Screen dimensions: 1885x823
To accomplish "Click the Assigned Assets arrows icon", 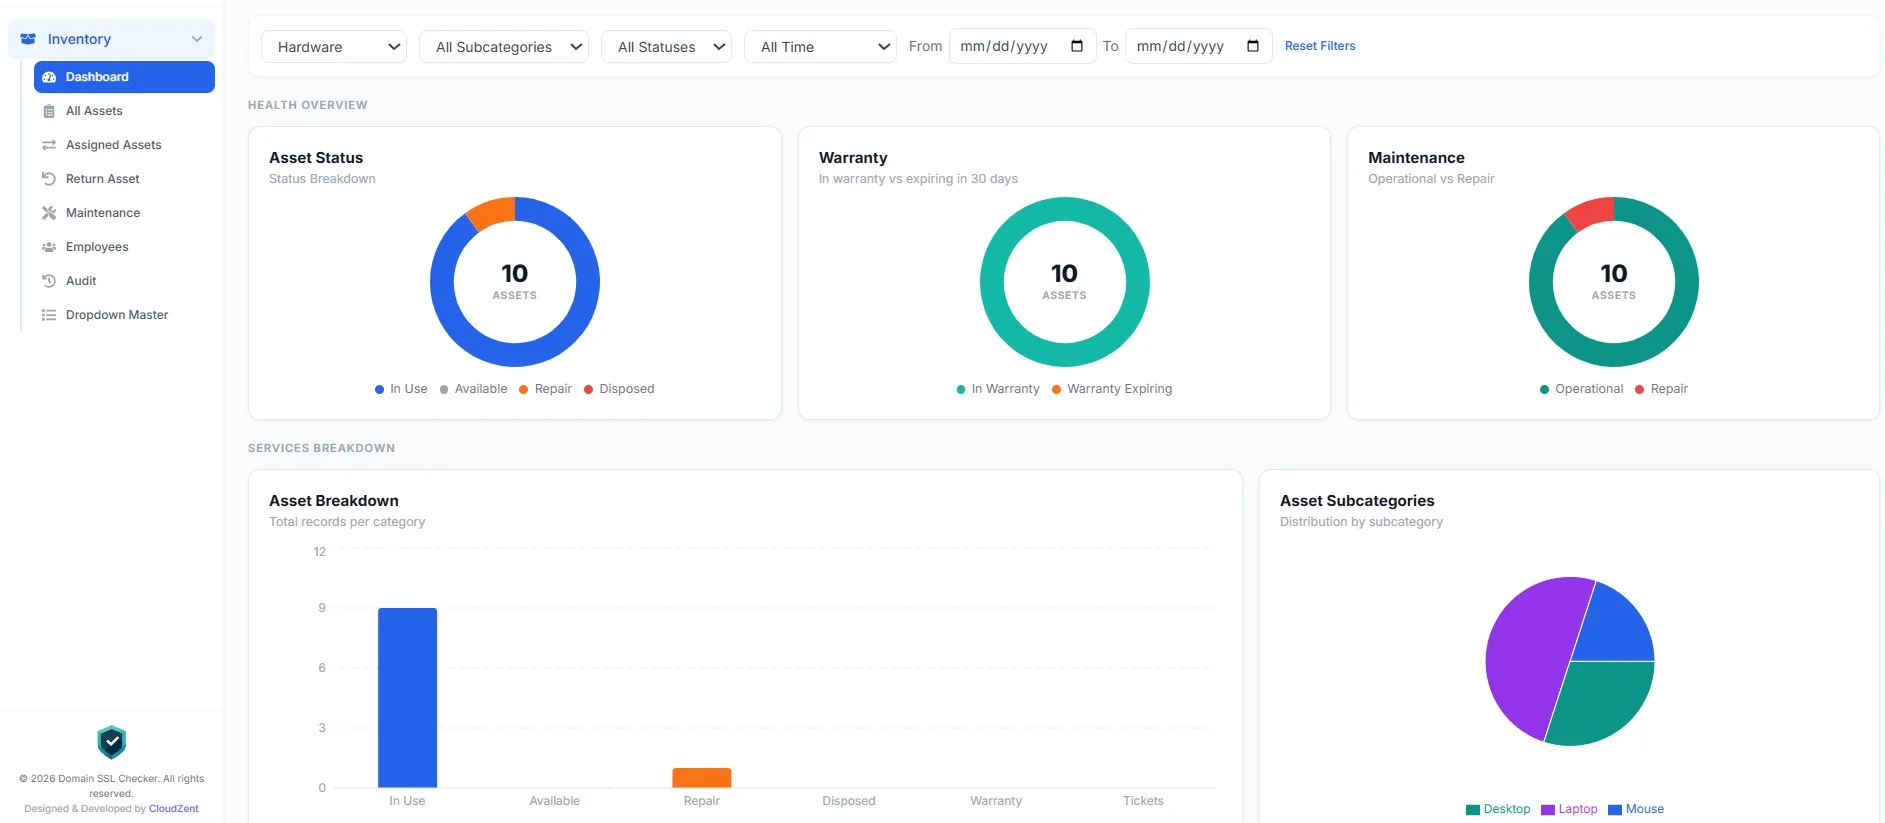I will tap(49, 145).
